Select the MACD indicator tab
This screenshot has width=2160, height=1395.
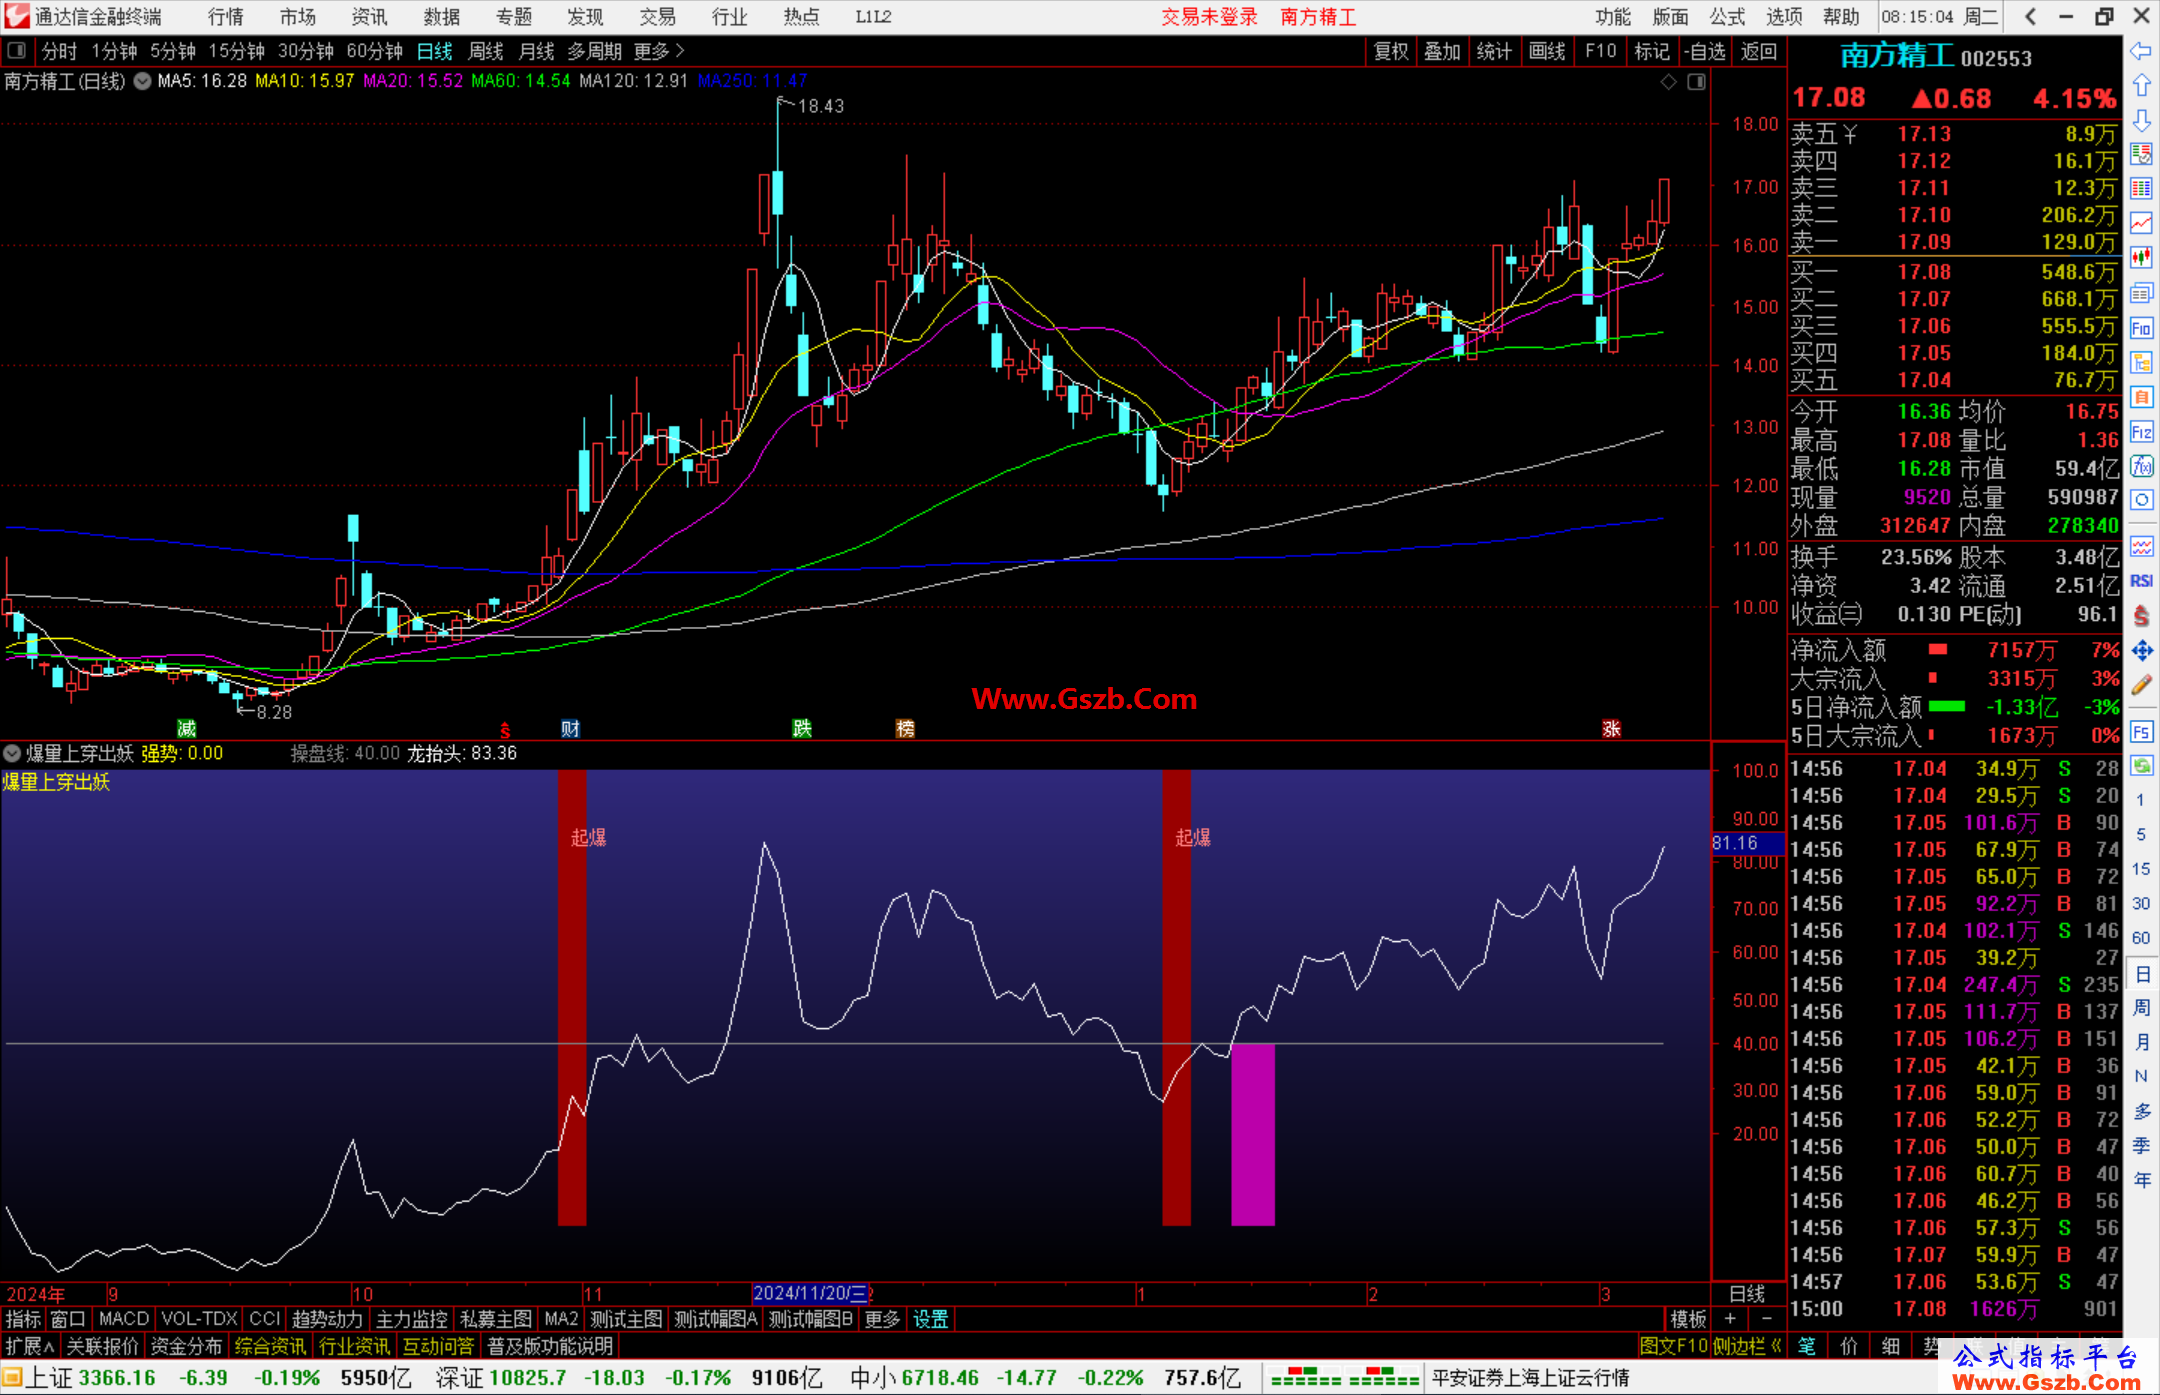click(x=123, y=1319)
